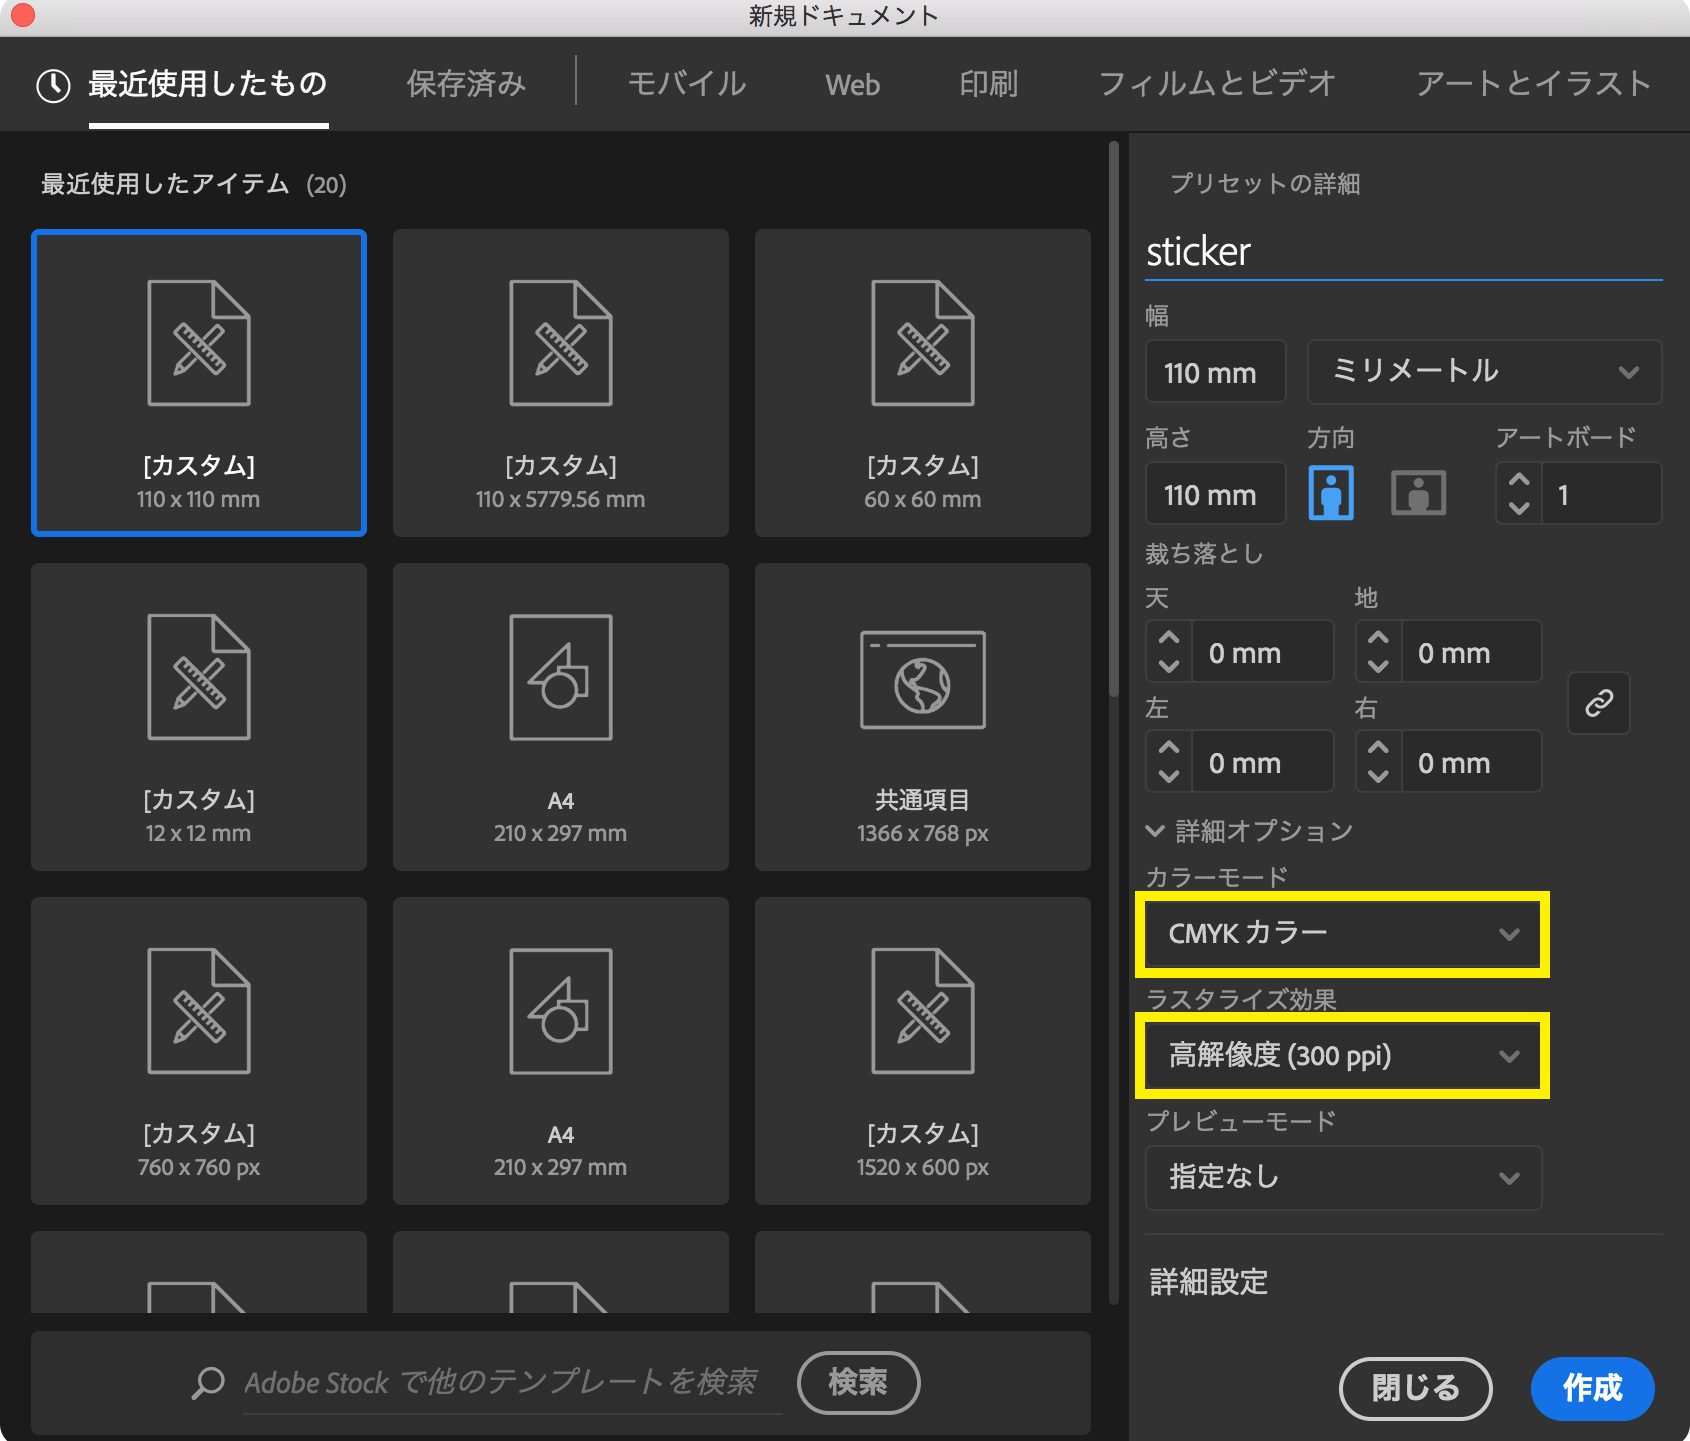Click the 幅 width field 110 mm

pos(1215,372)
